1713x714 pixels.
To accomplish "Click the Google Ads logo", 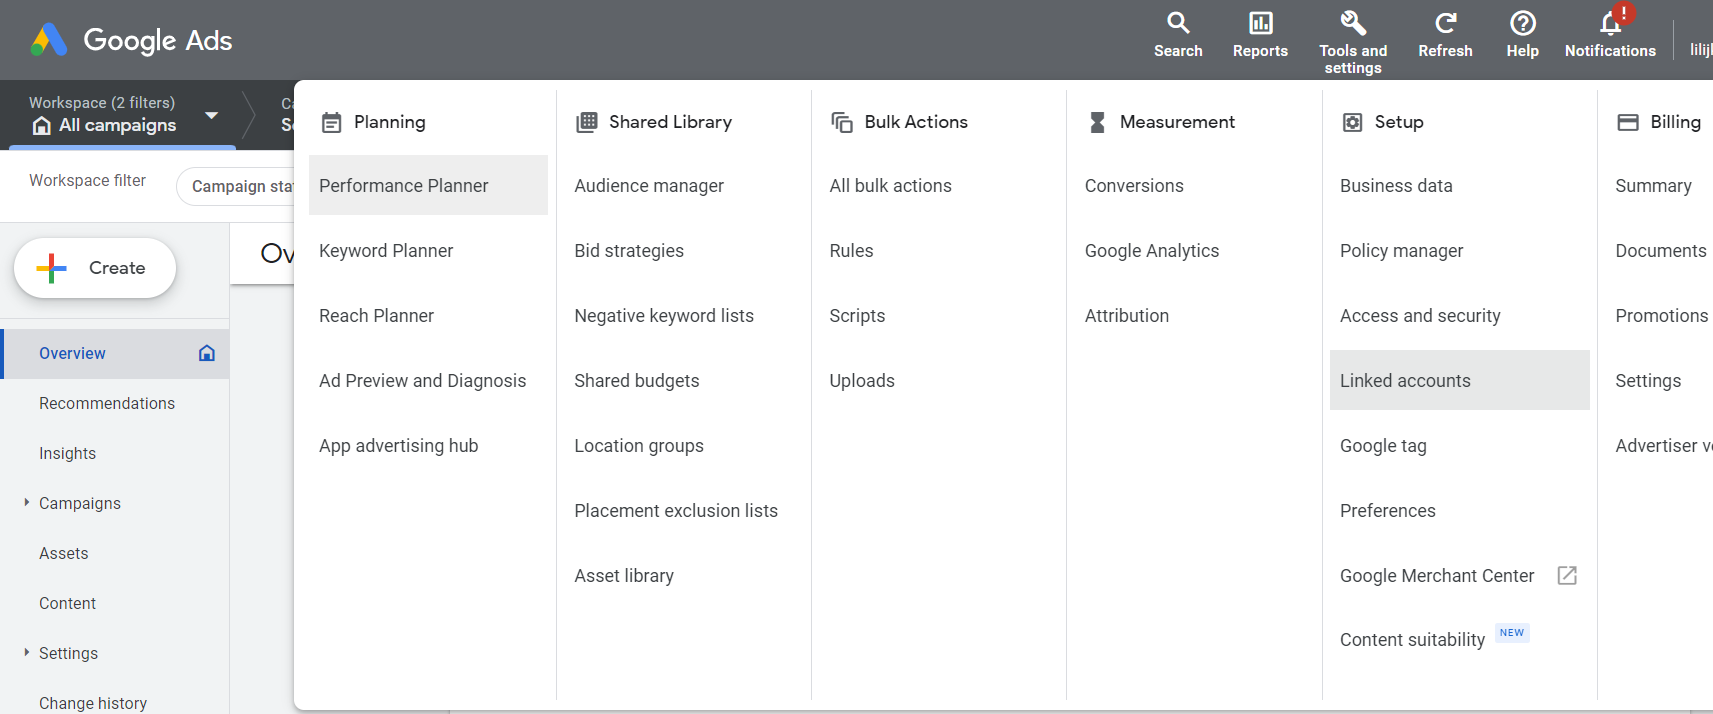I will pos(131,40).
